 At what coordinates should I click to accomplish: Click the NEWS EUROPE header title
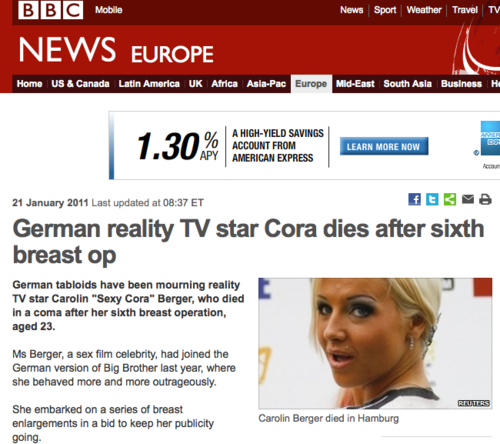click(x=116, y=50)
